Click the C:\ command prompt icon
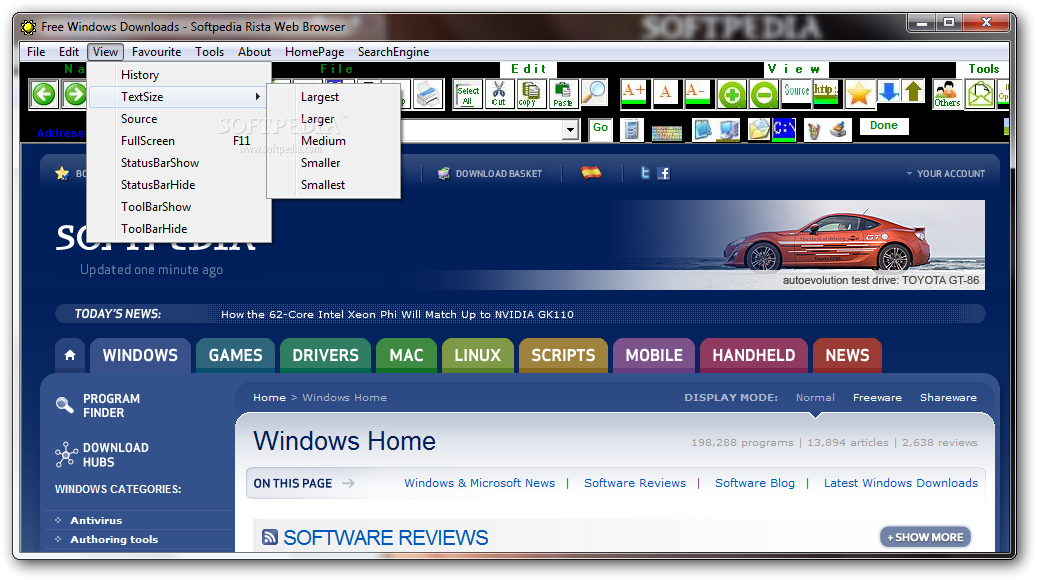 (784, 130)
